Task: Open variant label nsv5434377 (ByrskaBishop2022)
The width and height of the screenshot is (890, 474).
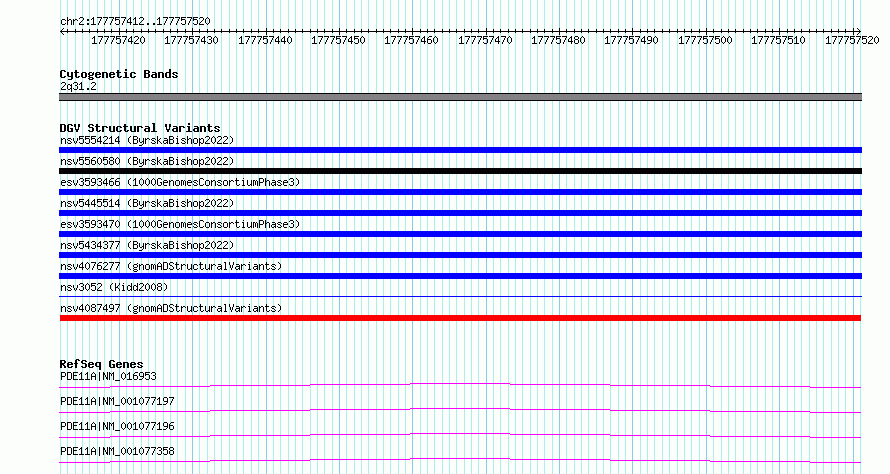Action: point(147,245)
